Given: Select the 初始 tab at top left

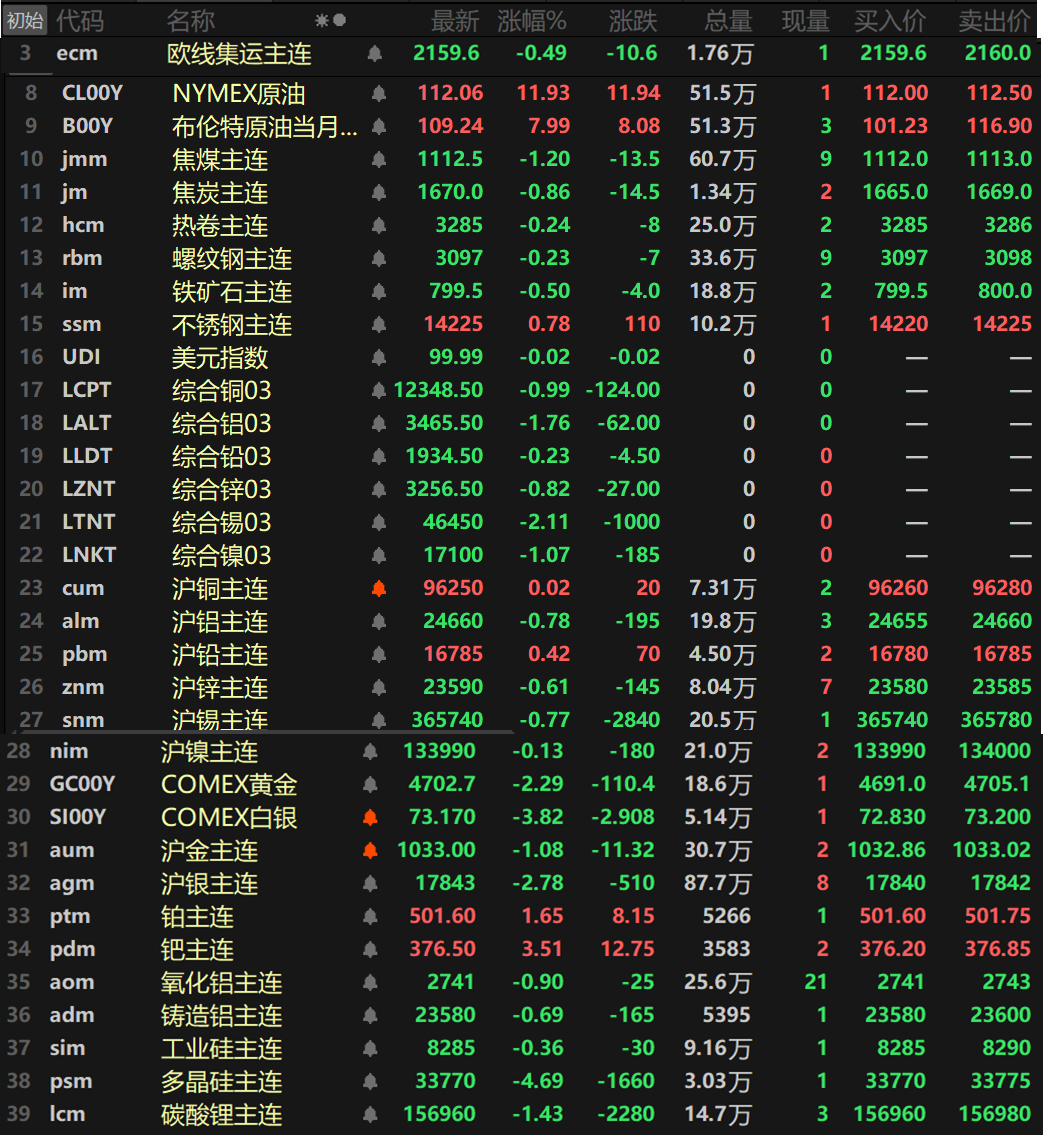Looking at the screenshot, I should tap(24, 19).
